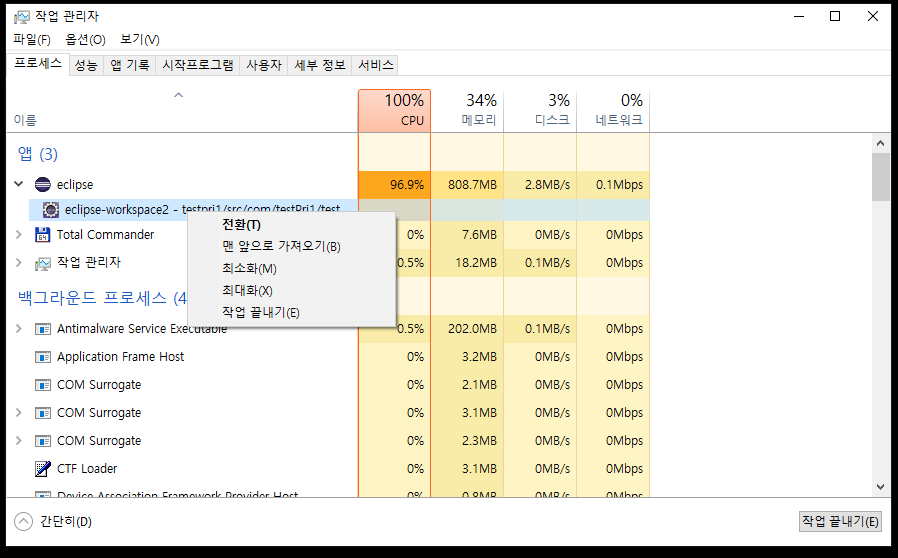Click the Total Commander 7.6MB memory cell
The width and height of the screenshot is (898, 558).
coord(467,234)
